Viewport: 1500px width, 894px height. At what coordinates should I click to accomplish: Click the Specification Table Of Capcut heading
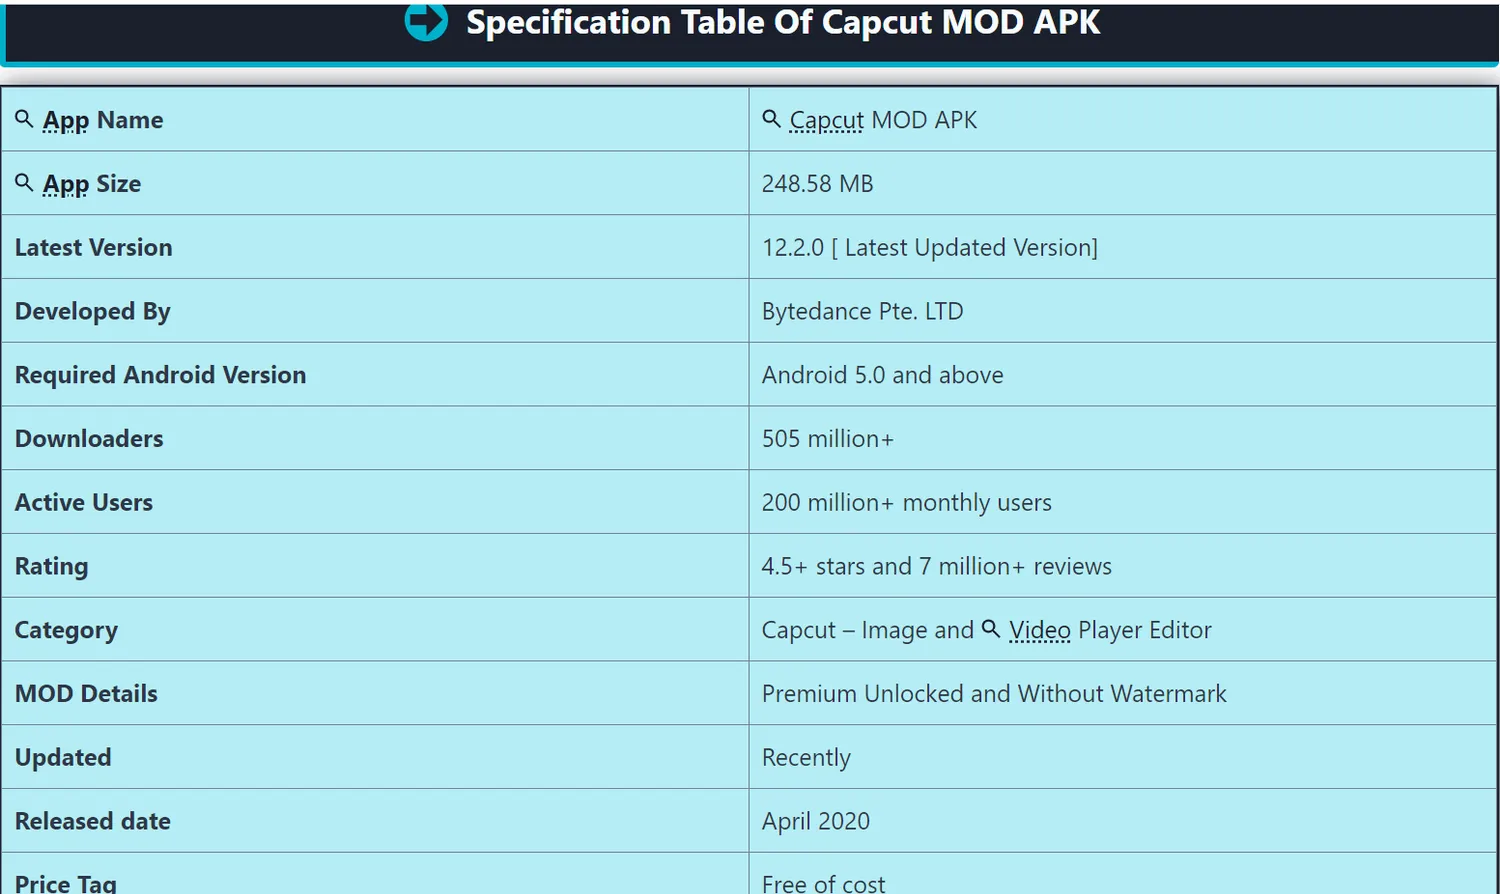tap(783, 22)
